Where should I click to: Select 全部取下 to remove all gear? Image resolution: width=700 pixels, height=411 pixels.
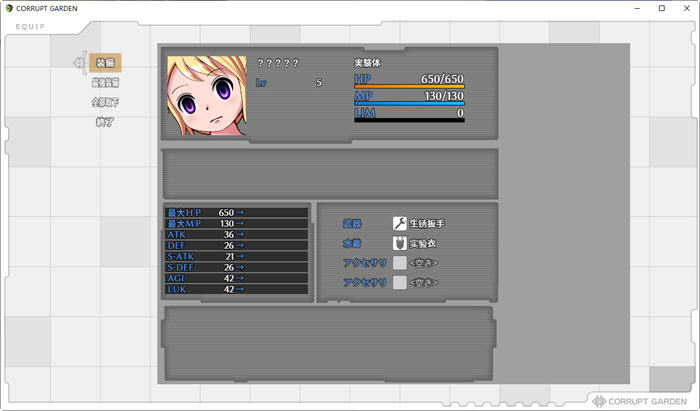tap(105, 102)
